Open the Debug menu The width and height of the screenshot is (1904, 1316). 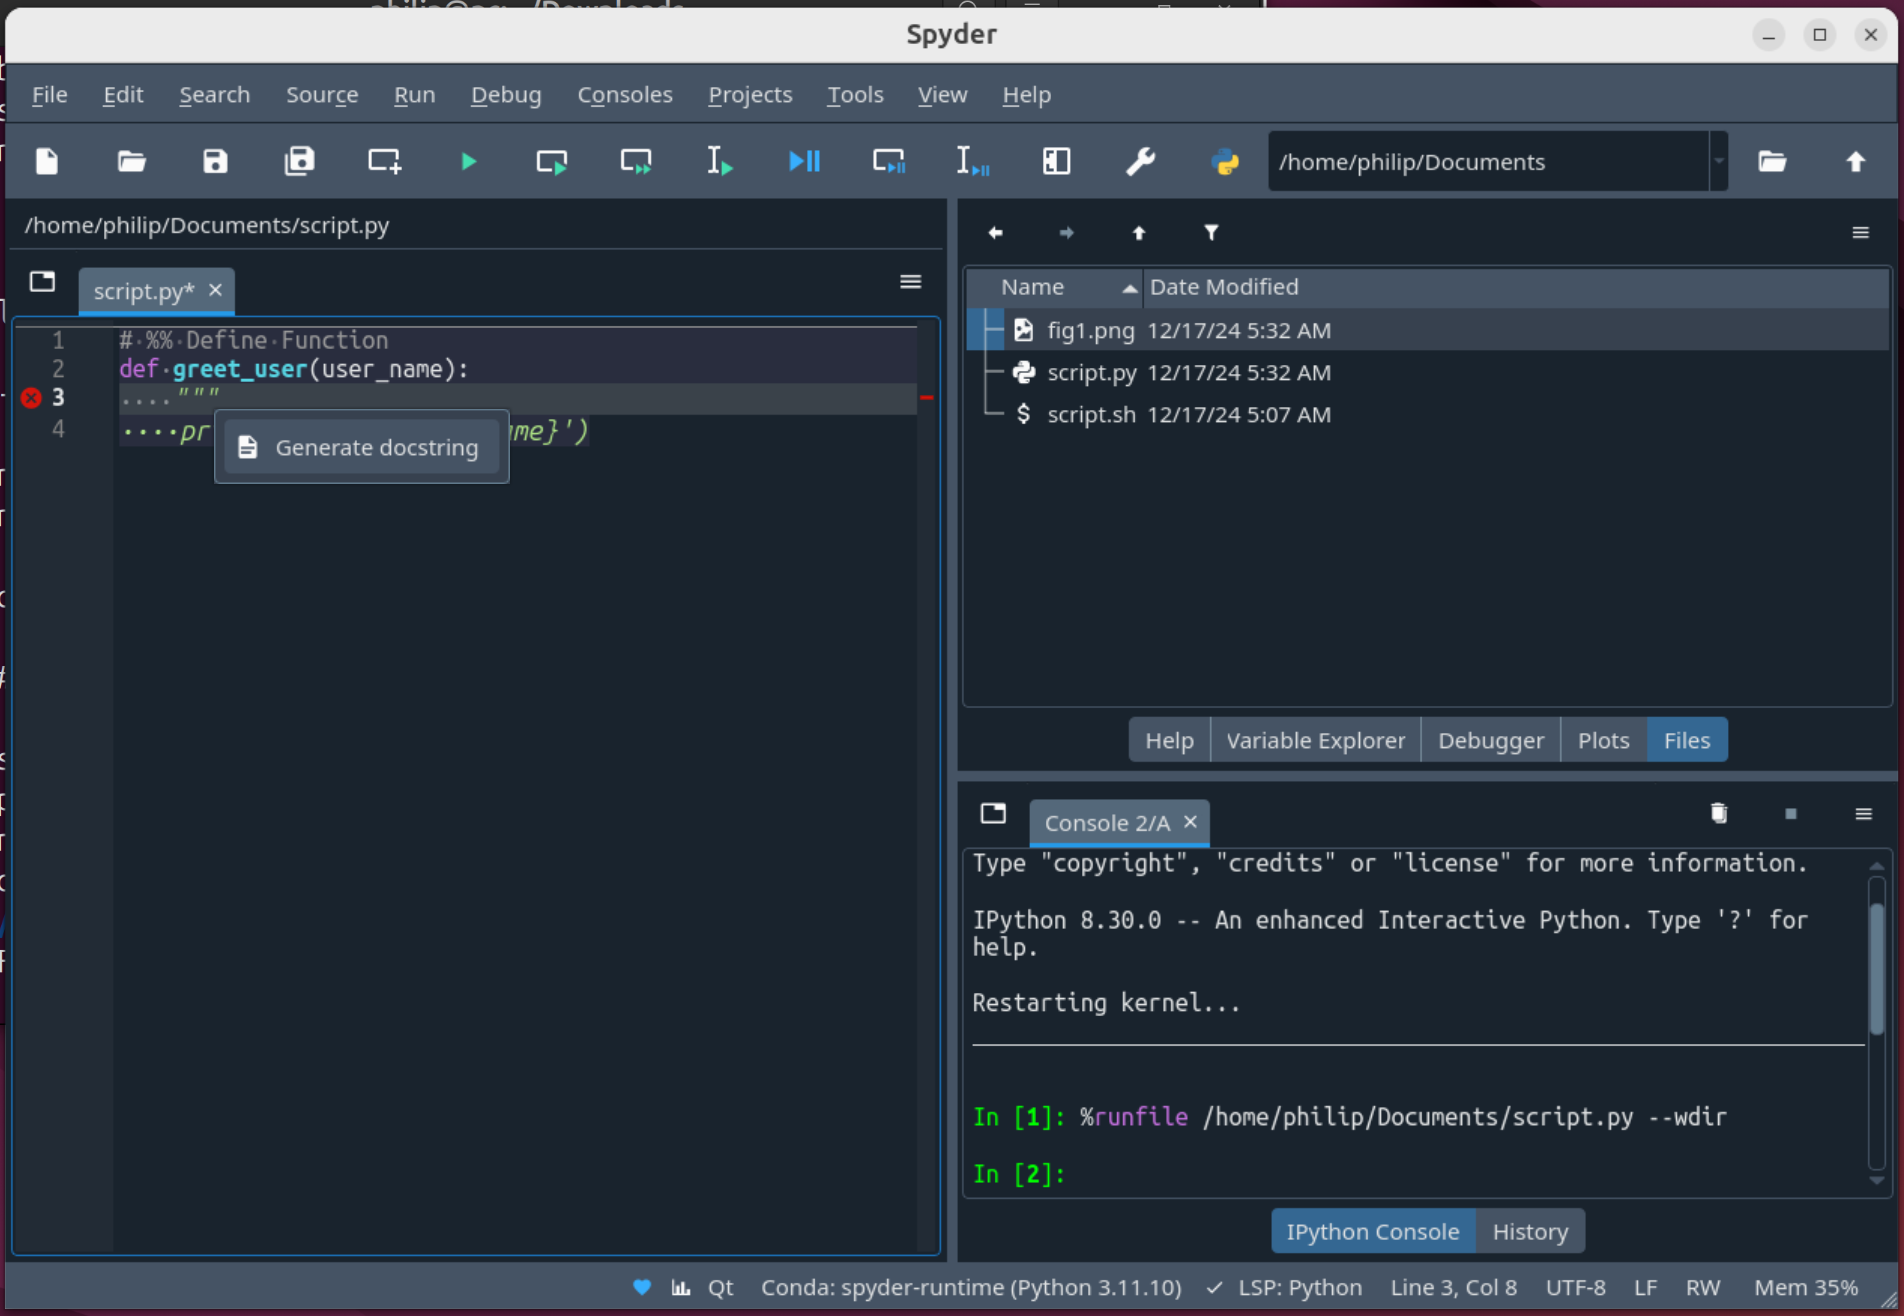coord(506,95)
